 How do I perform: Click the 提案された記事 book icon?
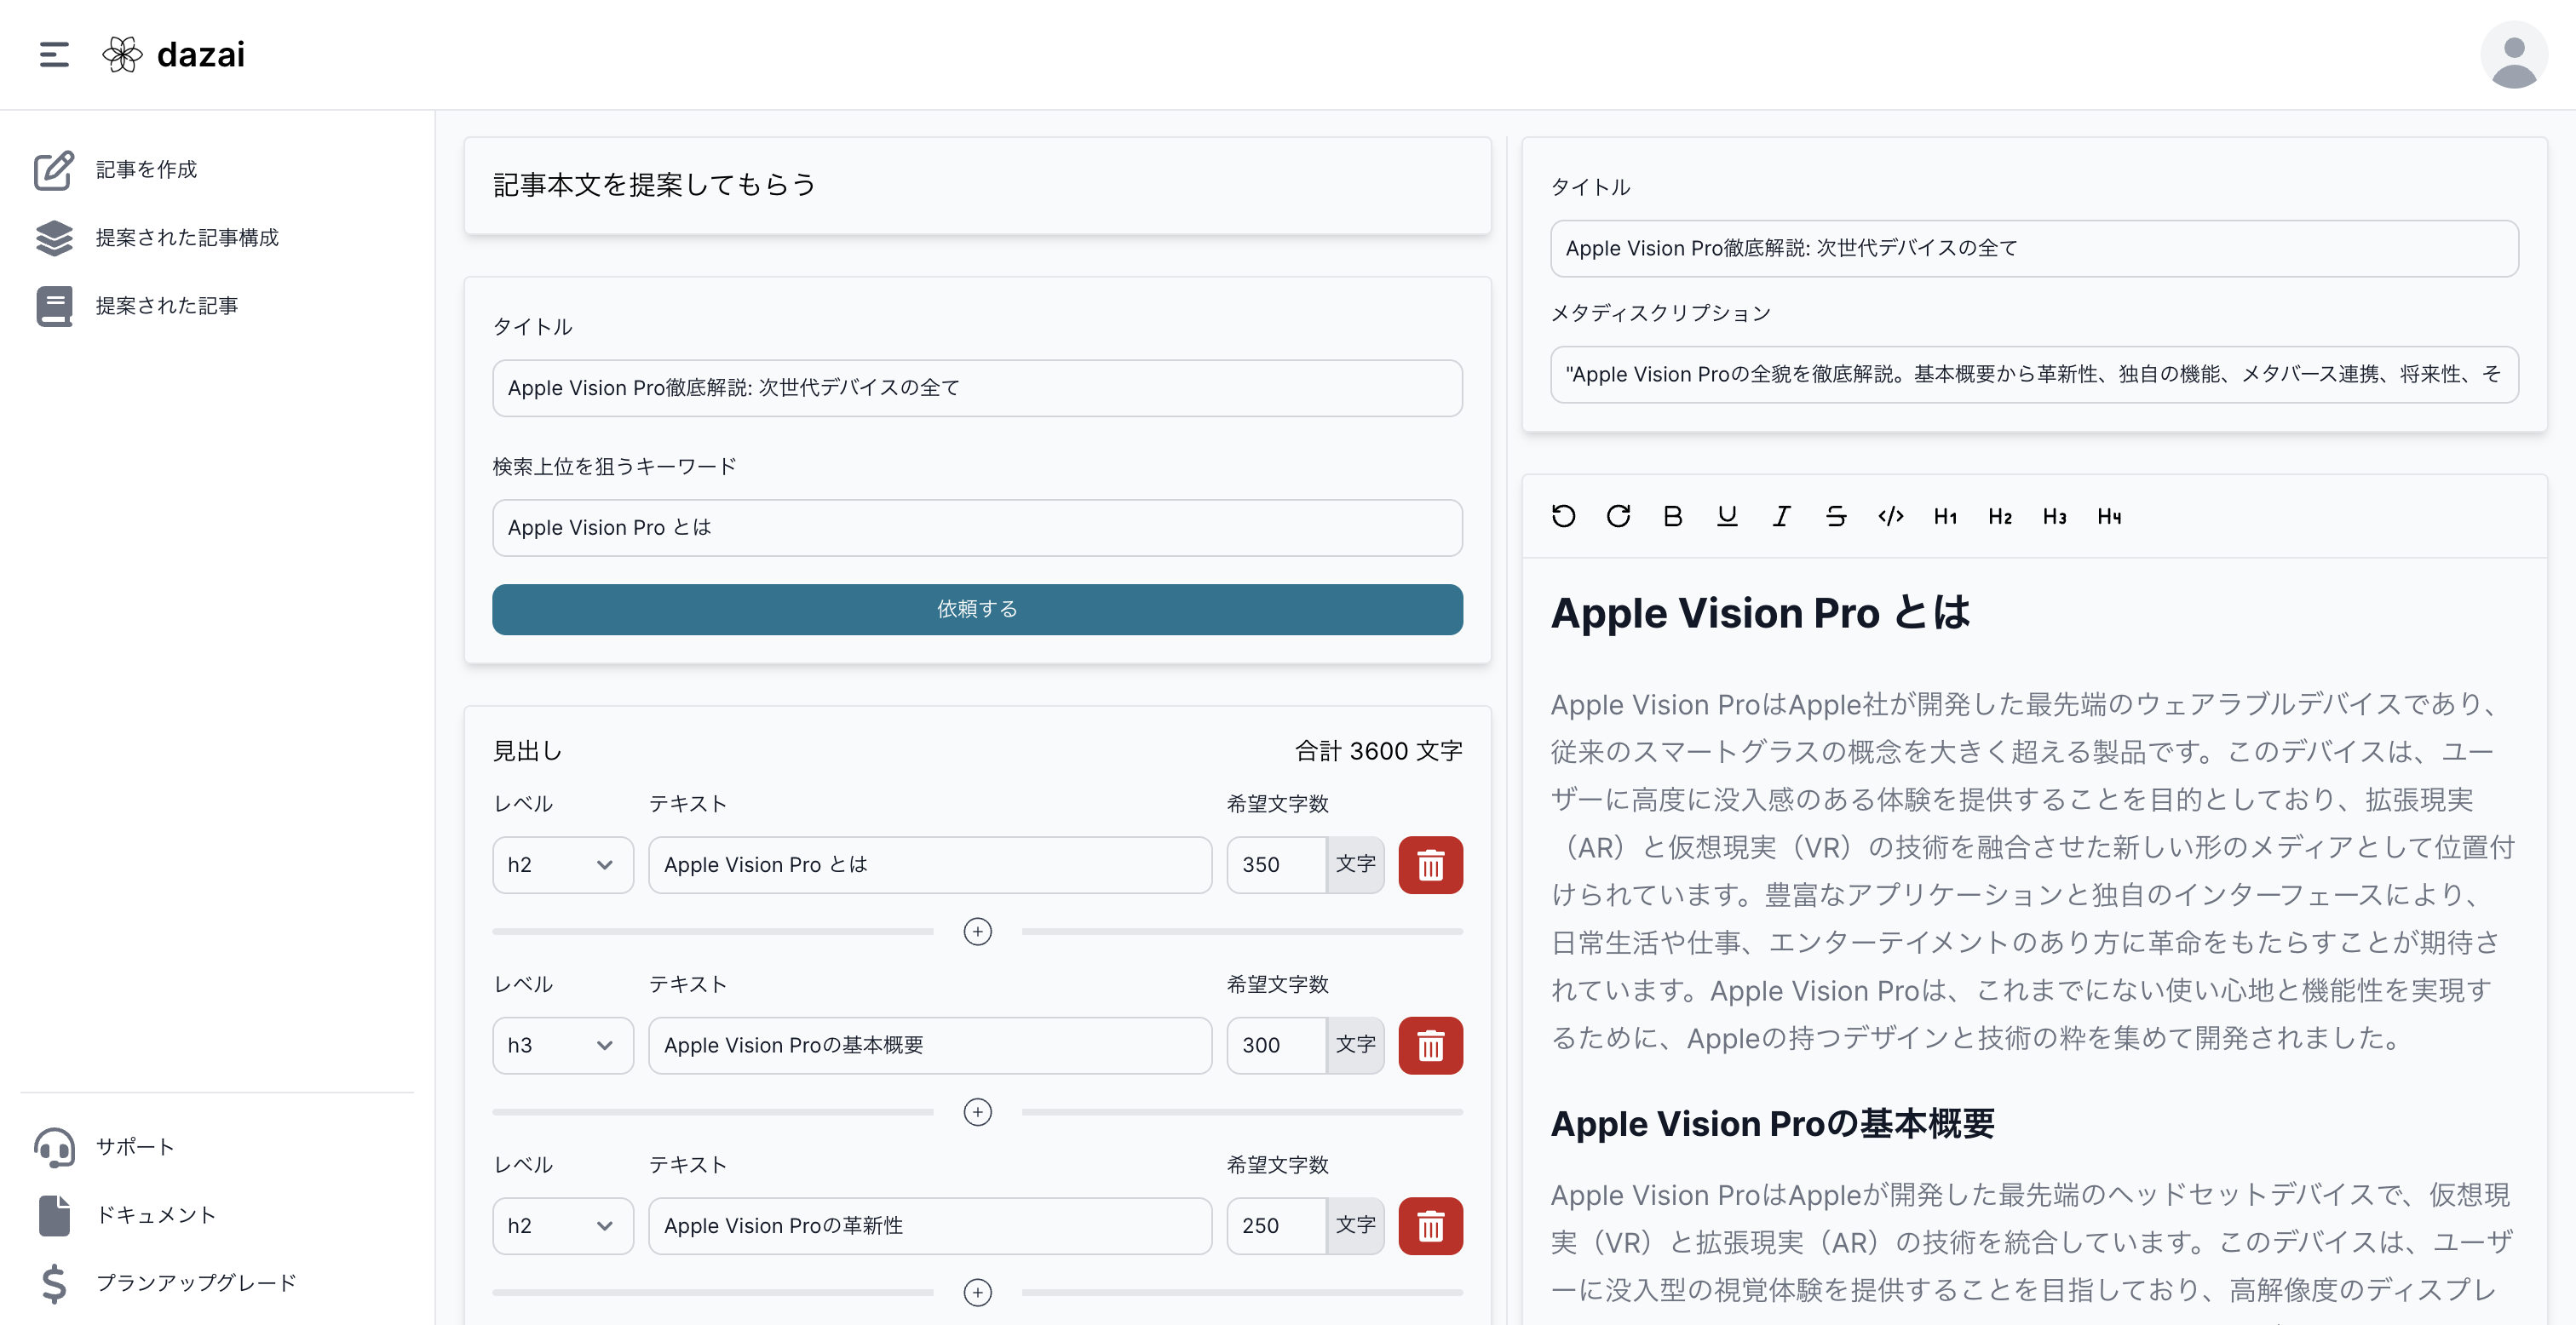tap(54, 306)
